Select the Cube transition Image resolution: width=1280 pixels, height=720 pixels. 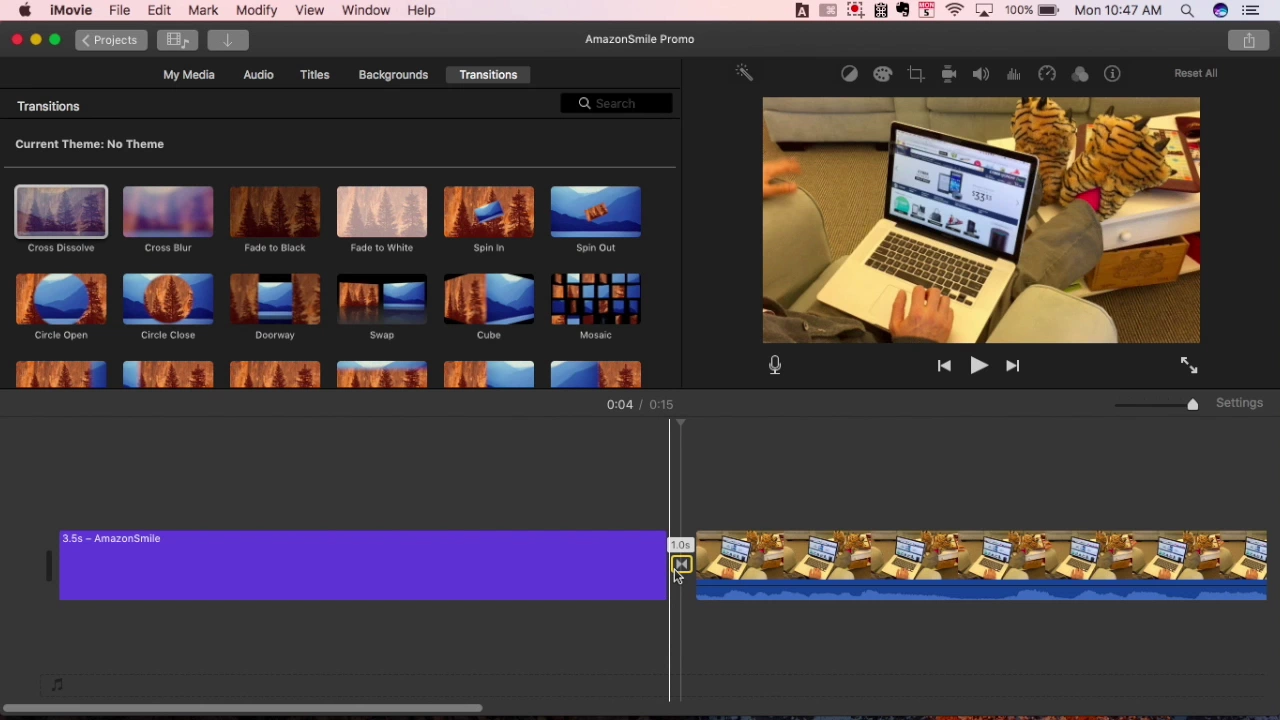[x=489, y=299]
